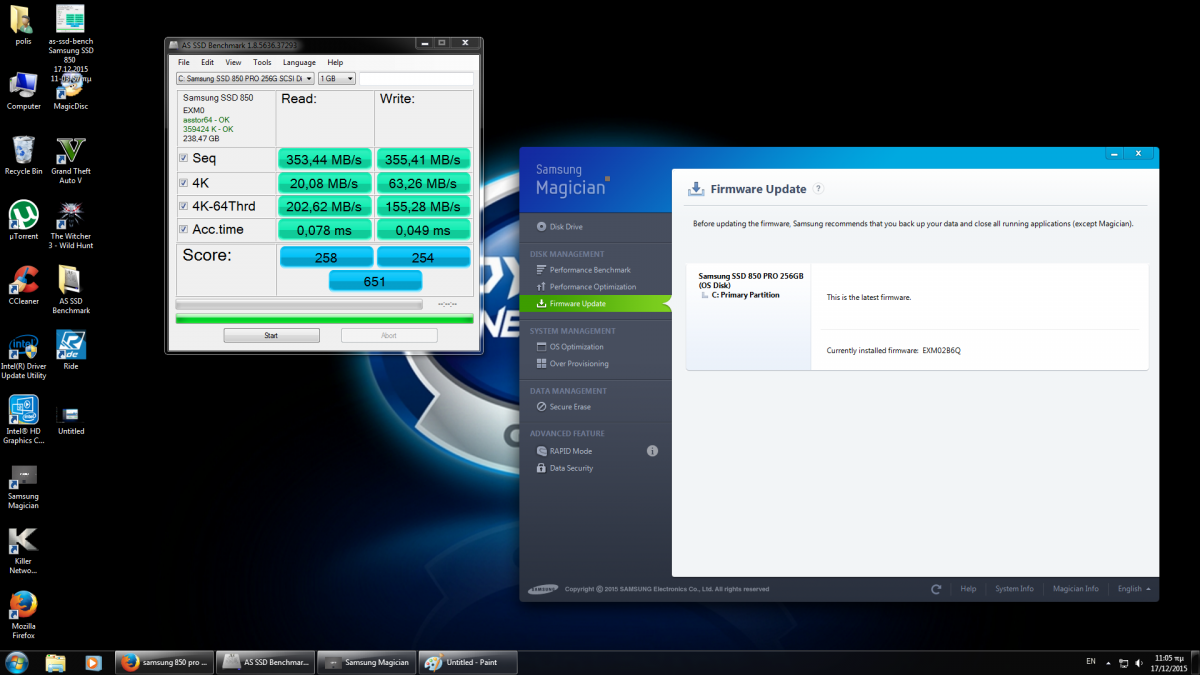Select the Samsung Magician desktop shortcut
This screenshot has height=675, width=1200.
tap(23, 486)
